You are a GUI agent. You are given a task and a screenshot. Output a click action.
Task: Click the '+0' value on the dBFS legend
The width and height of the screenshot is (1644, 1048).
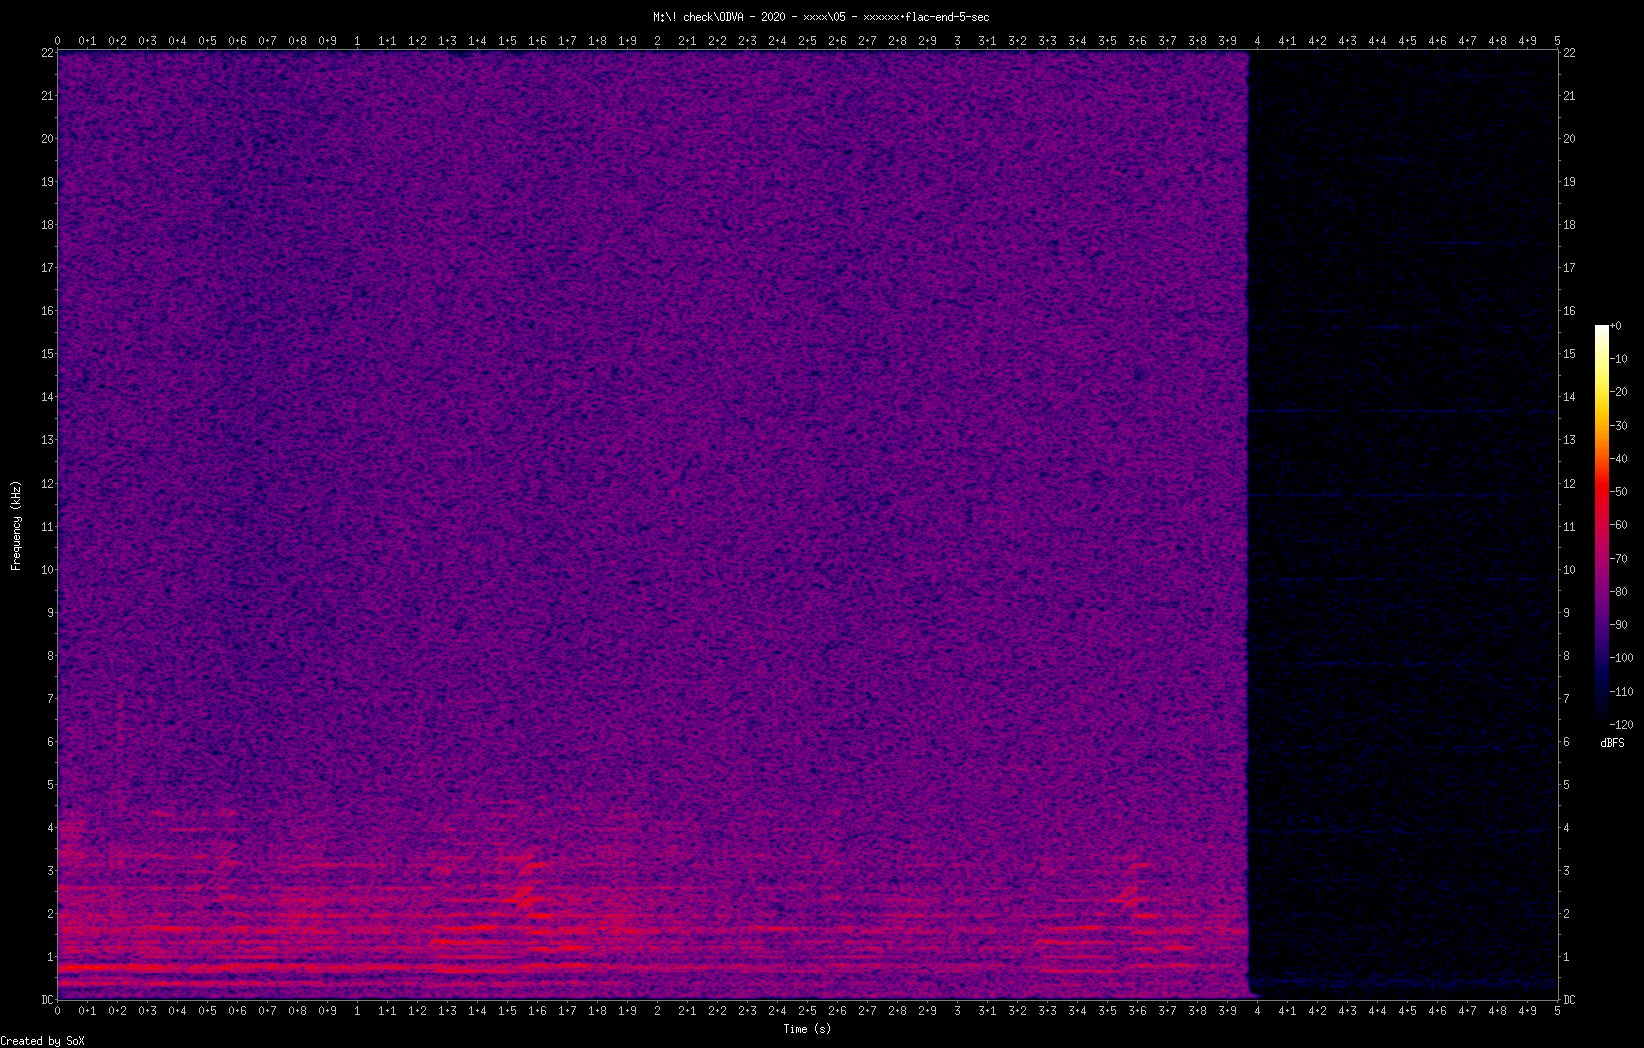(1616, 326)
